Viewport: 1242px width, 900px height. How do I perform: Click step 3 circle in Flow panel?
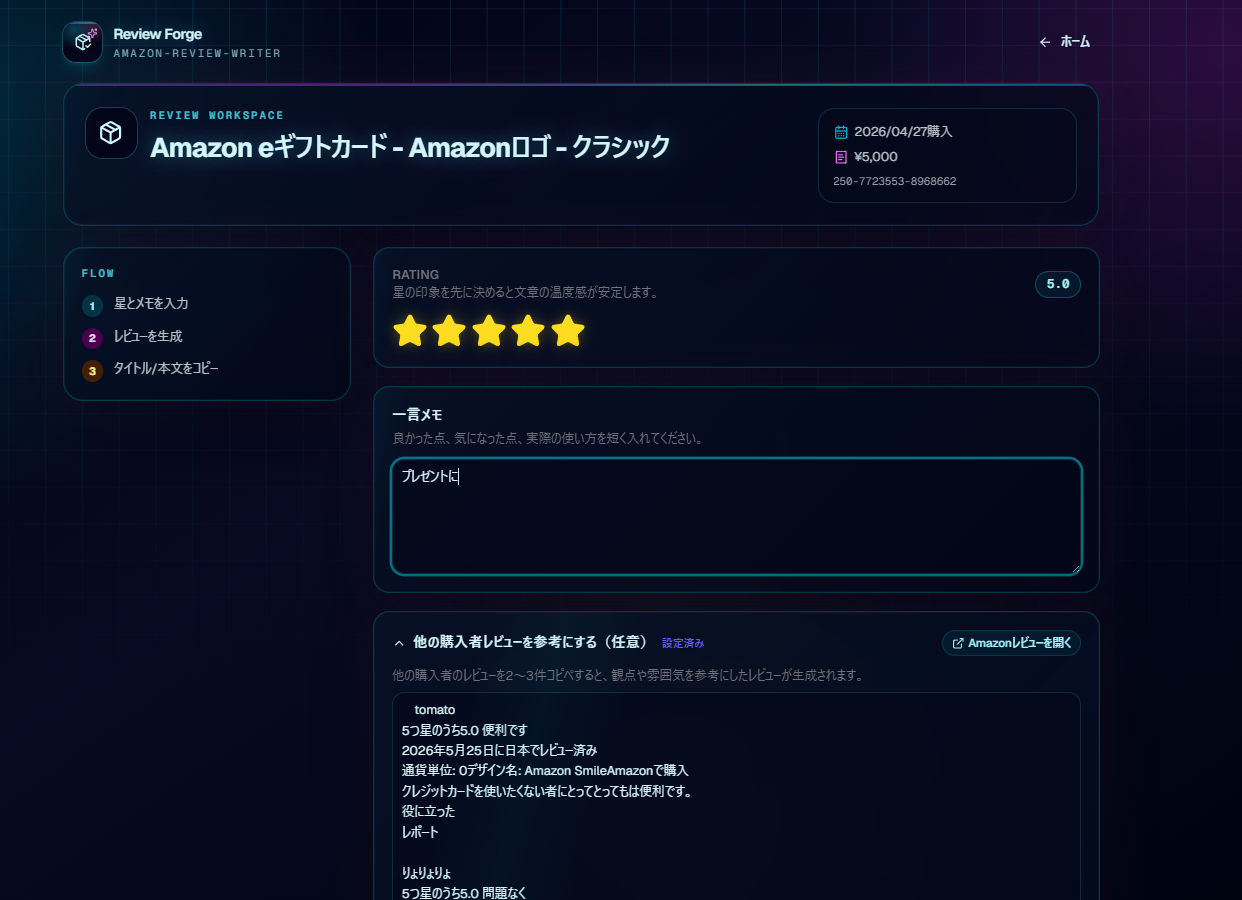[93, 371]
